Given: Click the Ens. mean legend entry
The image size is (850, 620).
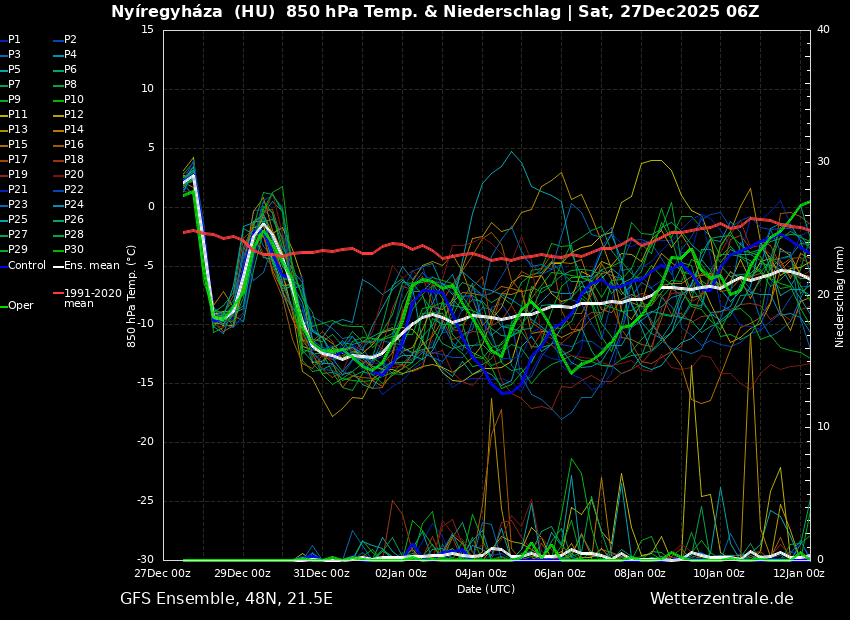Looking at the screenshot, I should point(91,266).
